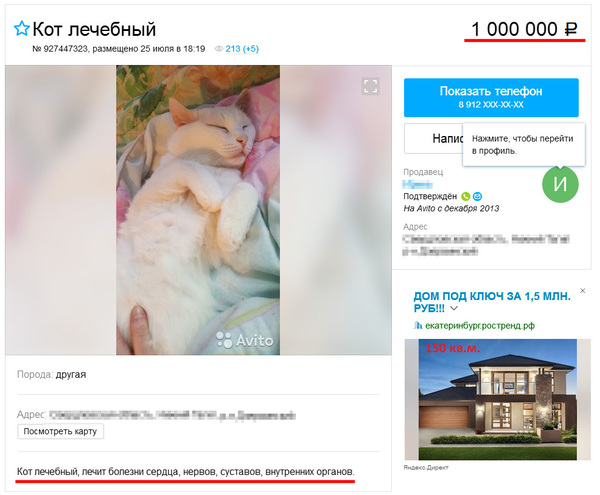Click the green phone verified icon
The image size is (600, 495).
[466, 197]
